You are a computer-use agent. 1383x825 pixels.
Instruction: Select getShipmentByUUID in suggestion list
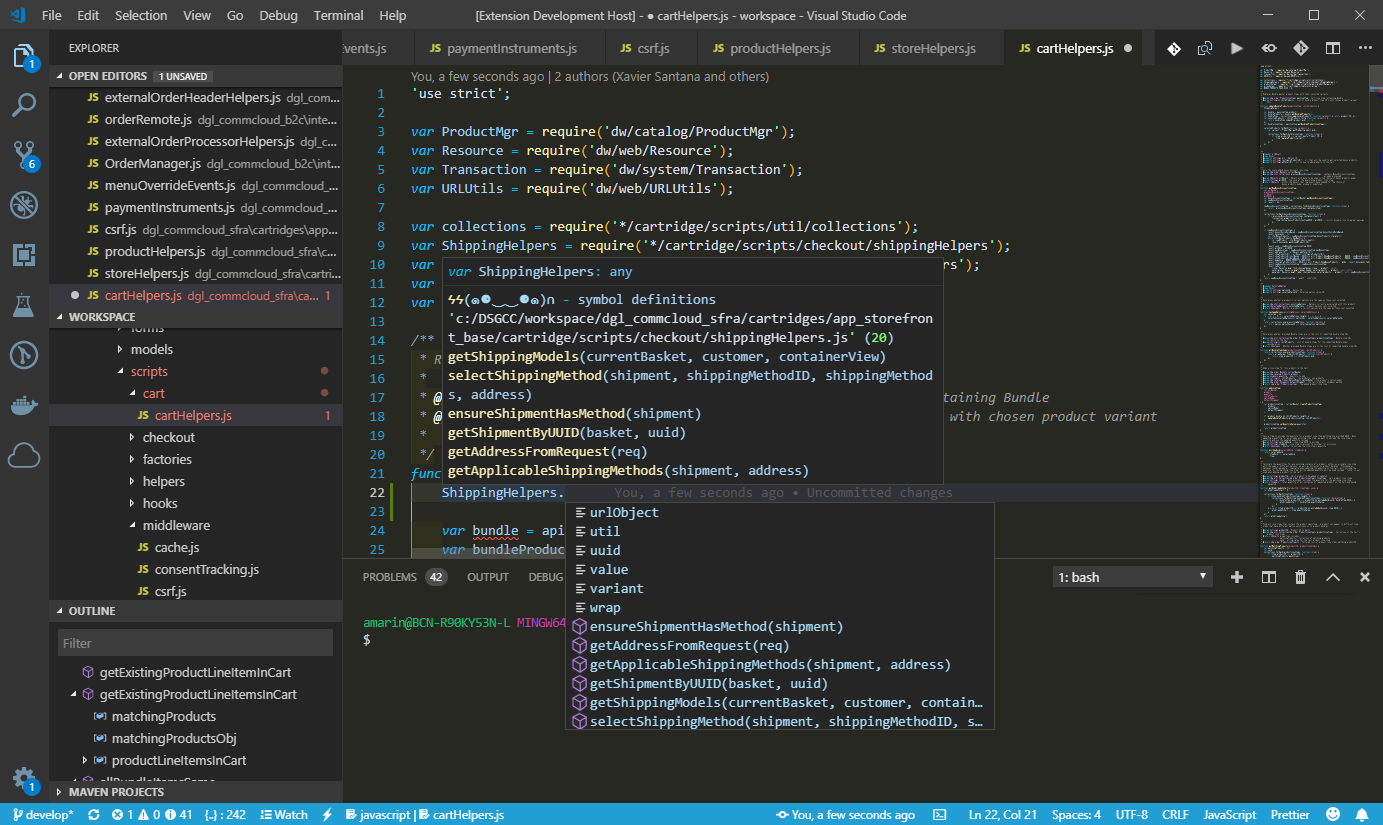coord(780,684)
